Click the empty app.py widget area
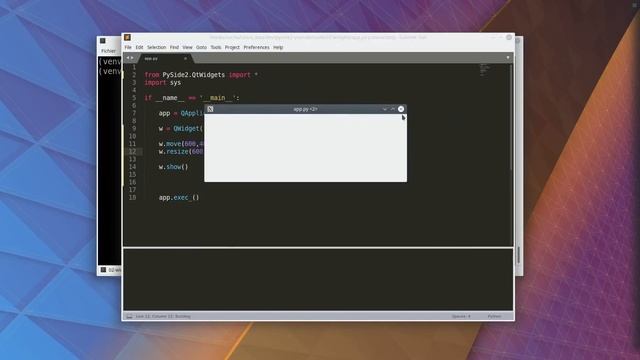This screenshot has width=640, height=360. click(x=305, y=148)
